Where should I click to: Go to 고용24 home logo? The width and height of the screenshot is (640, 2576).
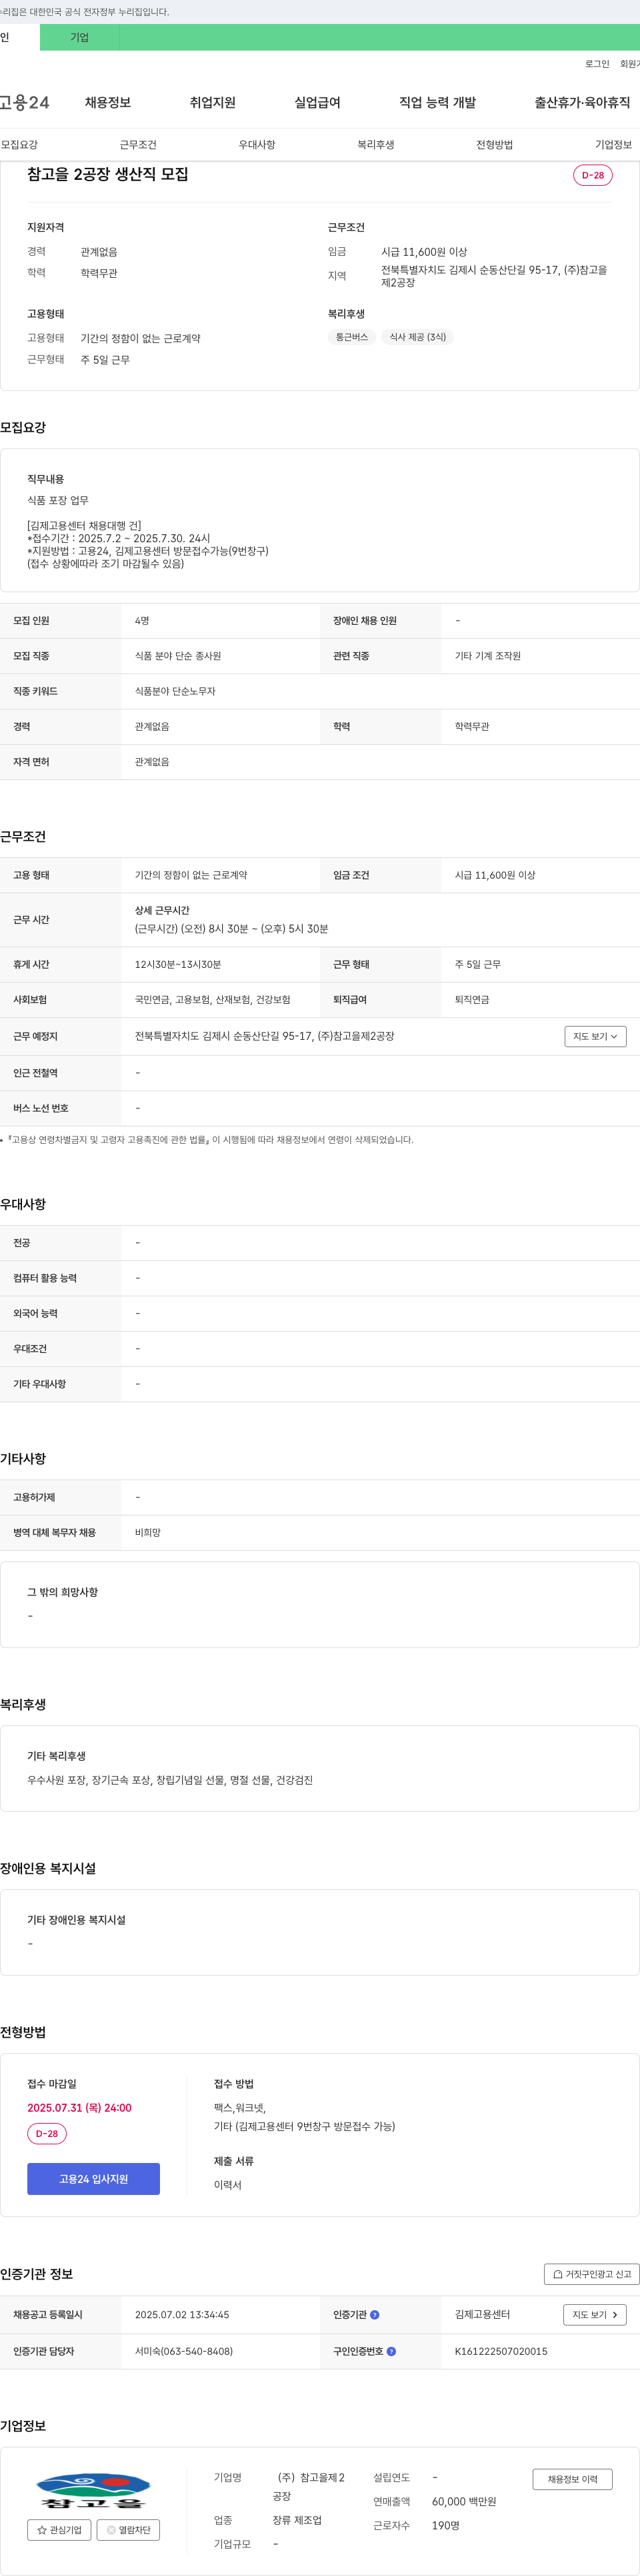coord(24,102)
